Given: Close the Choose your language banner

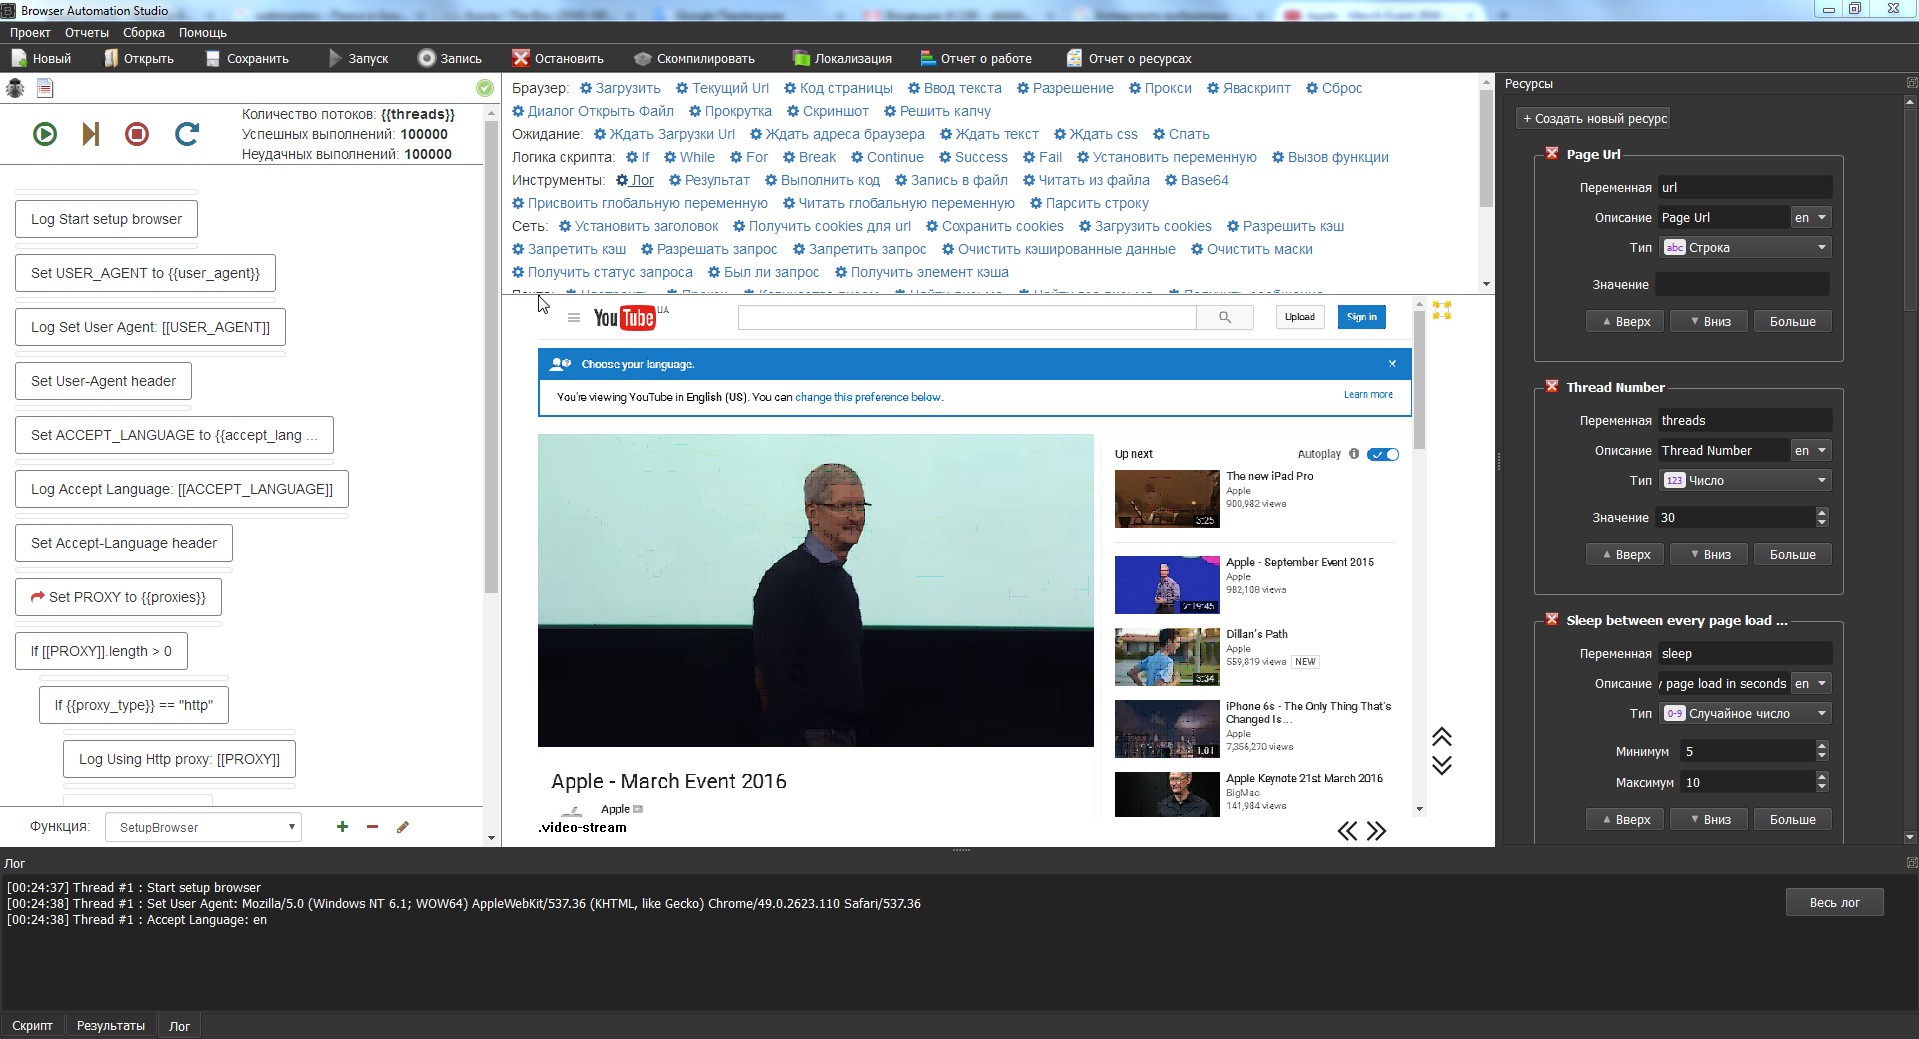Looking at the screenshot, I should [x=1392, y=364].
